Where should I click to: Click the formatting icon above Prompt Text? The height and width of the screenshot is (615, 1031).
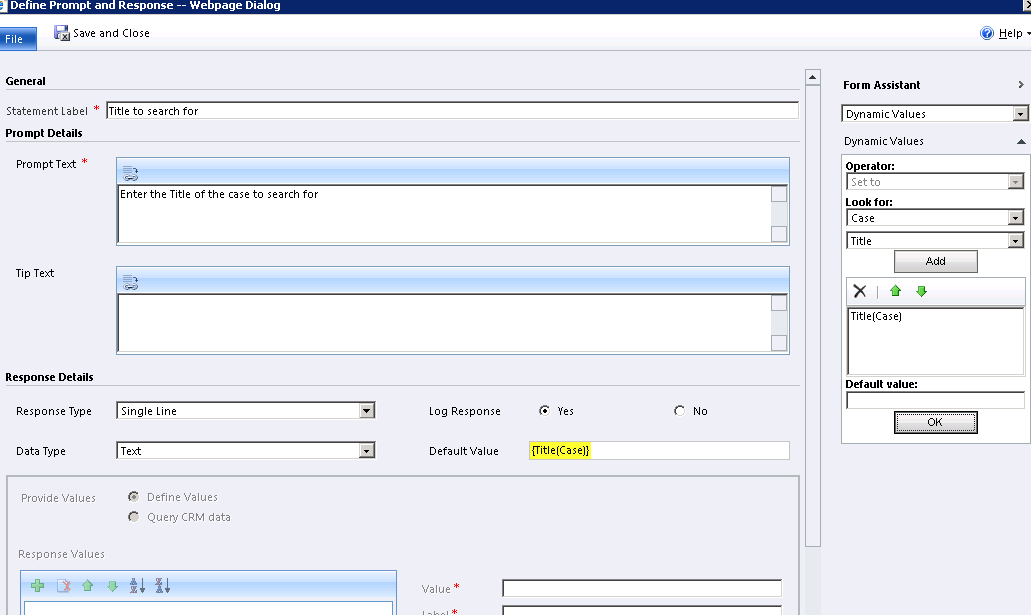[x=130, y=171]
